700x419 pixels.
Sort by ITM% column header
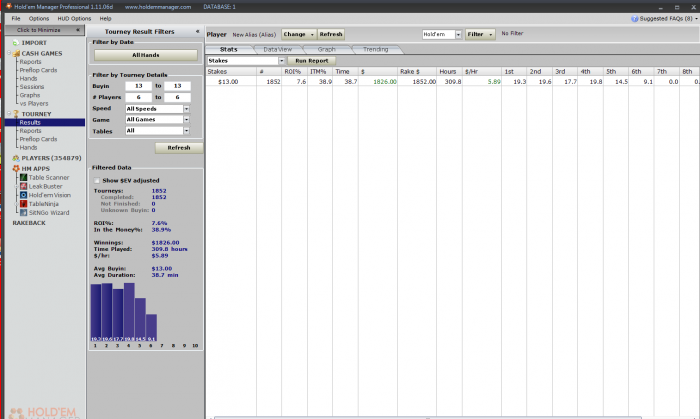(x=320, y=71)
